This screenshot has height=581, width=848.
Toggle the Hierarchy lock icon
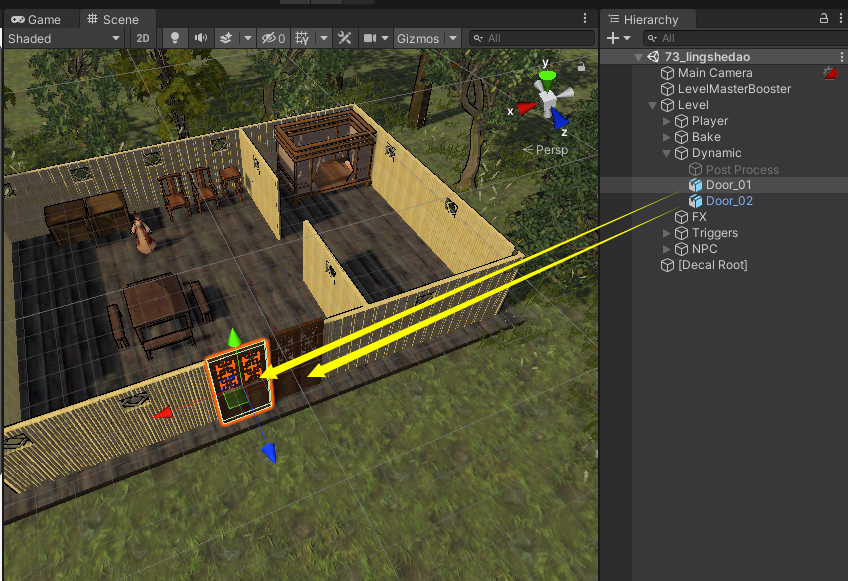point(824,18)
